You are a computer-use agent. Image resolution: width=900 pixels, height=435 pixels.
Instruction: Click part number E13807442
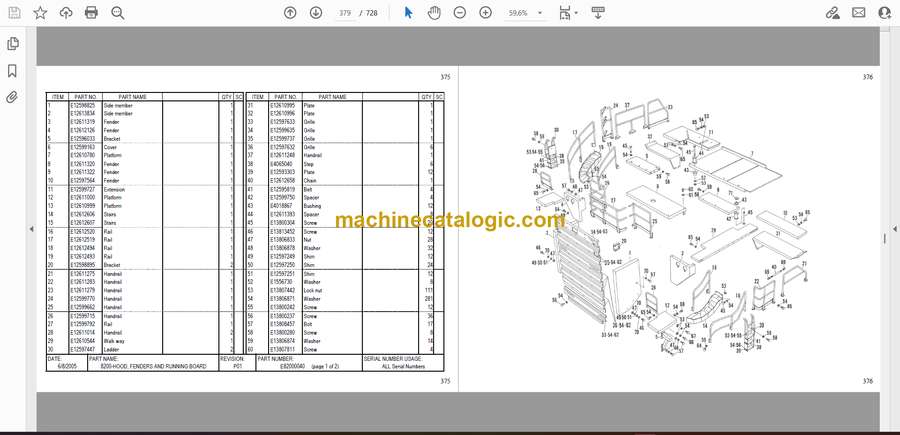tap(282, 290)
